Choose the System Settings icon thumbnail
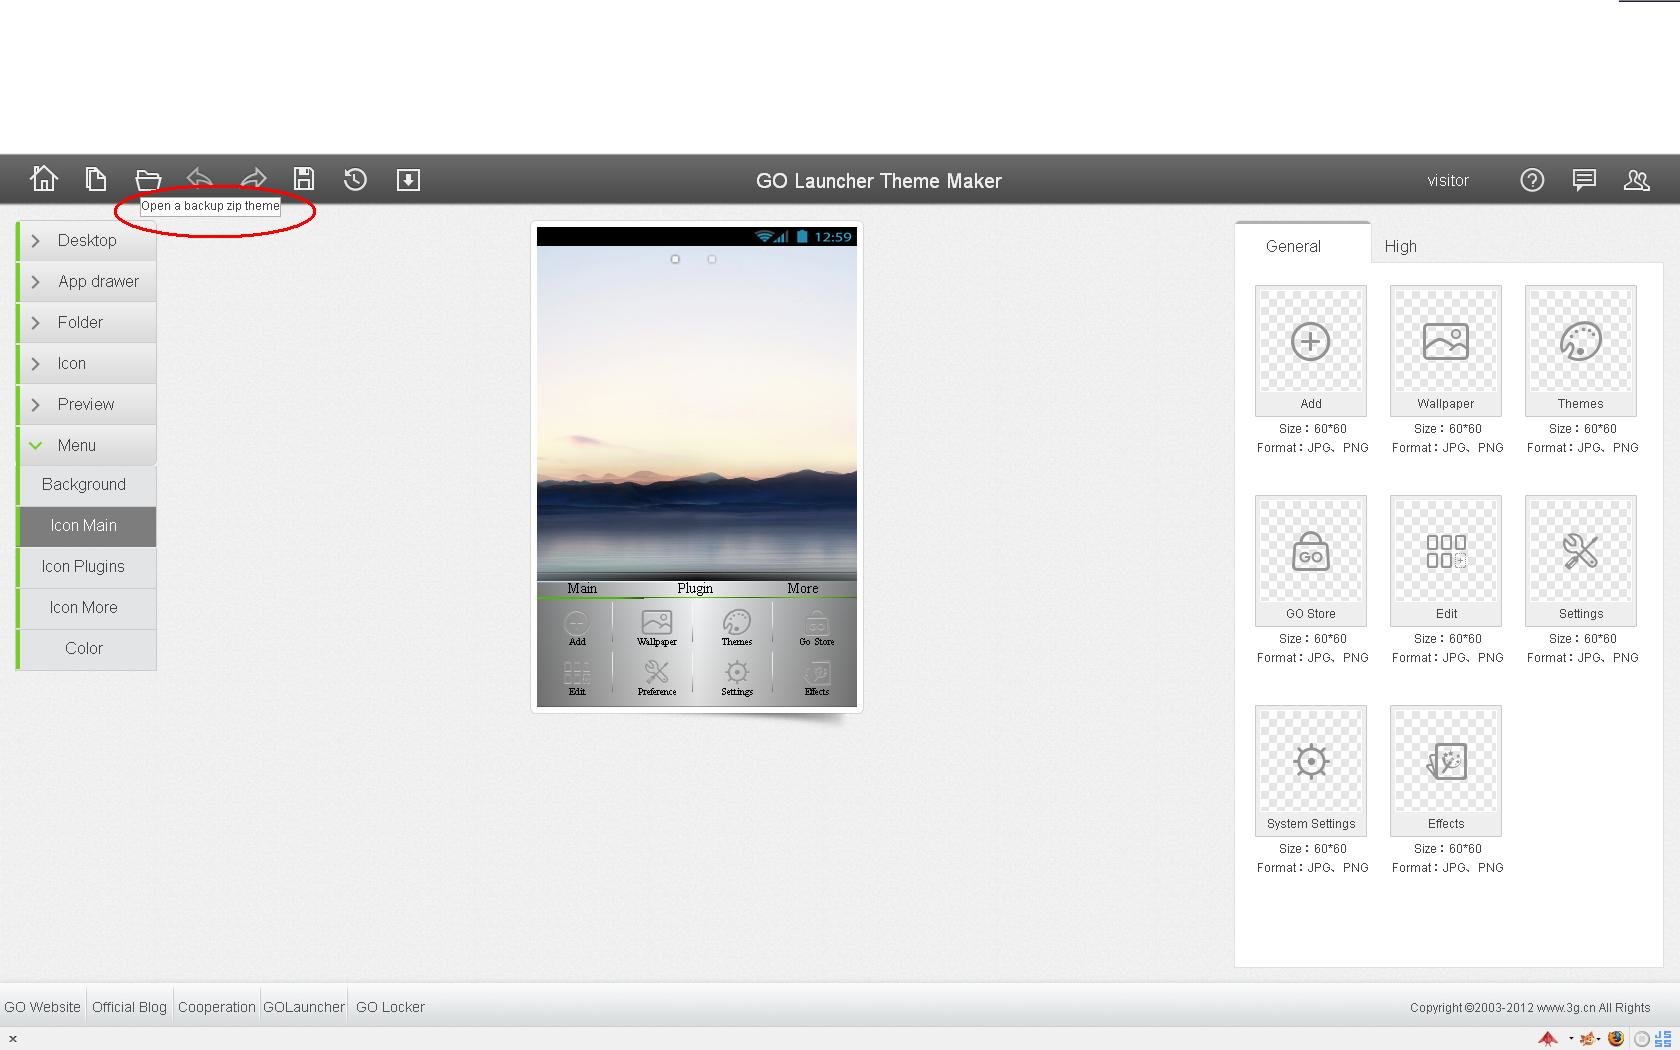This screenshot has width=1680, height=1050. [1311, 771]
